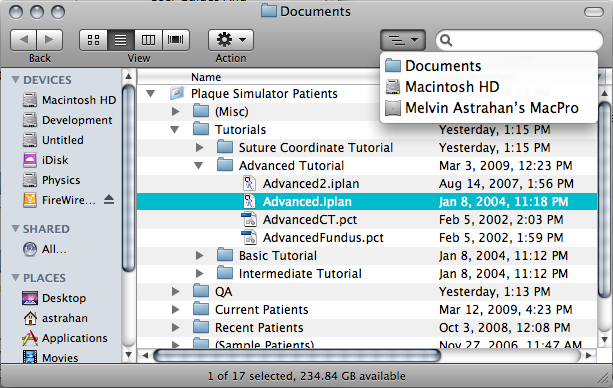Open the Development volume in sidebar

(x=67, y=120)
